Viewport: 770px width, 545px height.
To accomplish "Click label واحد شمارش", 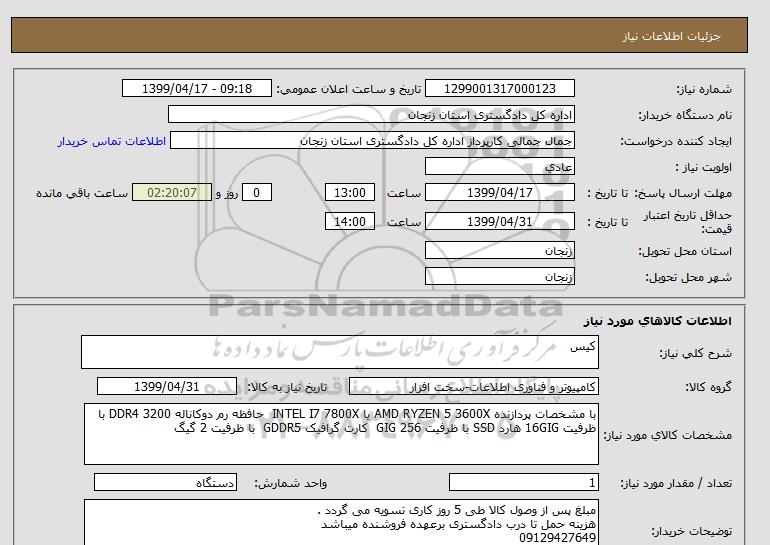I will pos(291,484).
